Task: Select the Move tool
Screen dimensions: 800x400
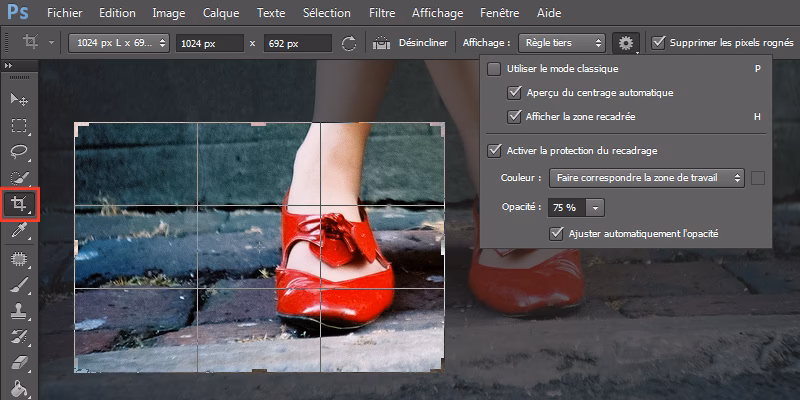Action: tap(19, 99)
